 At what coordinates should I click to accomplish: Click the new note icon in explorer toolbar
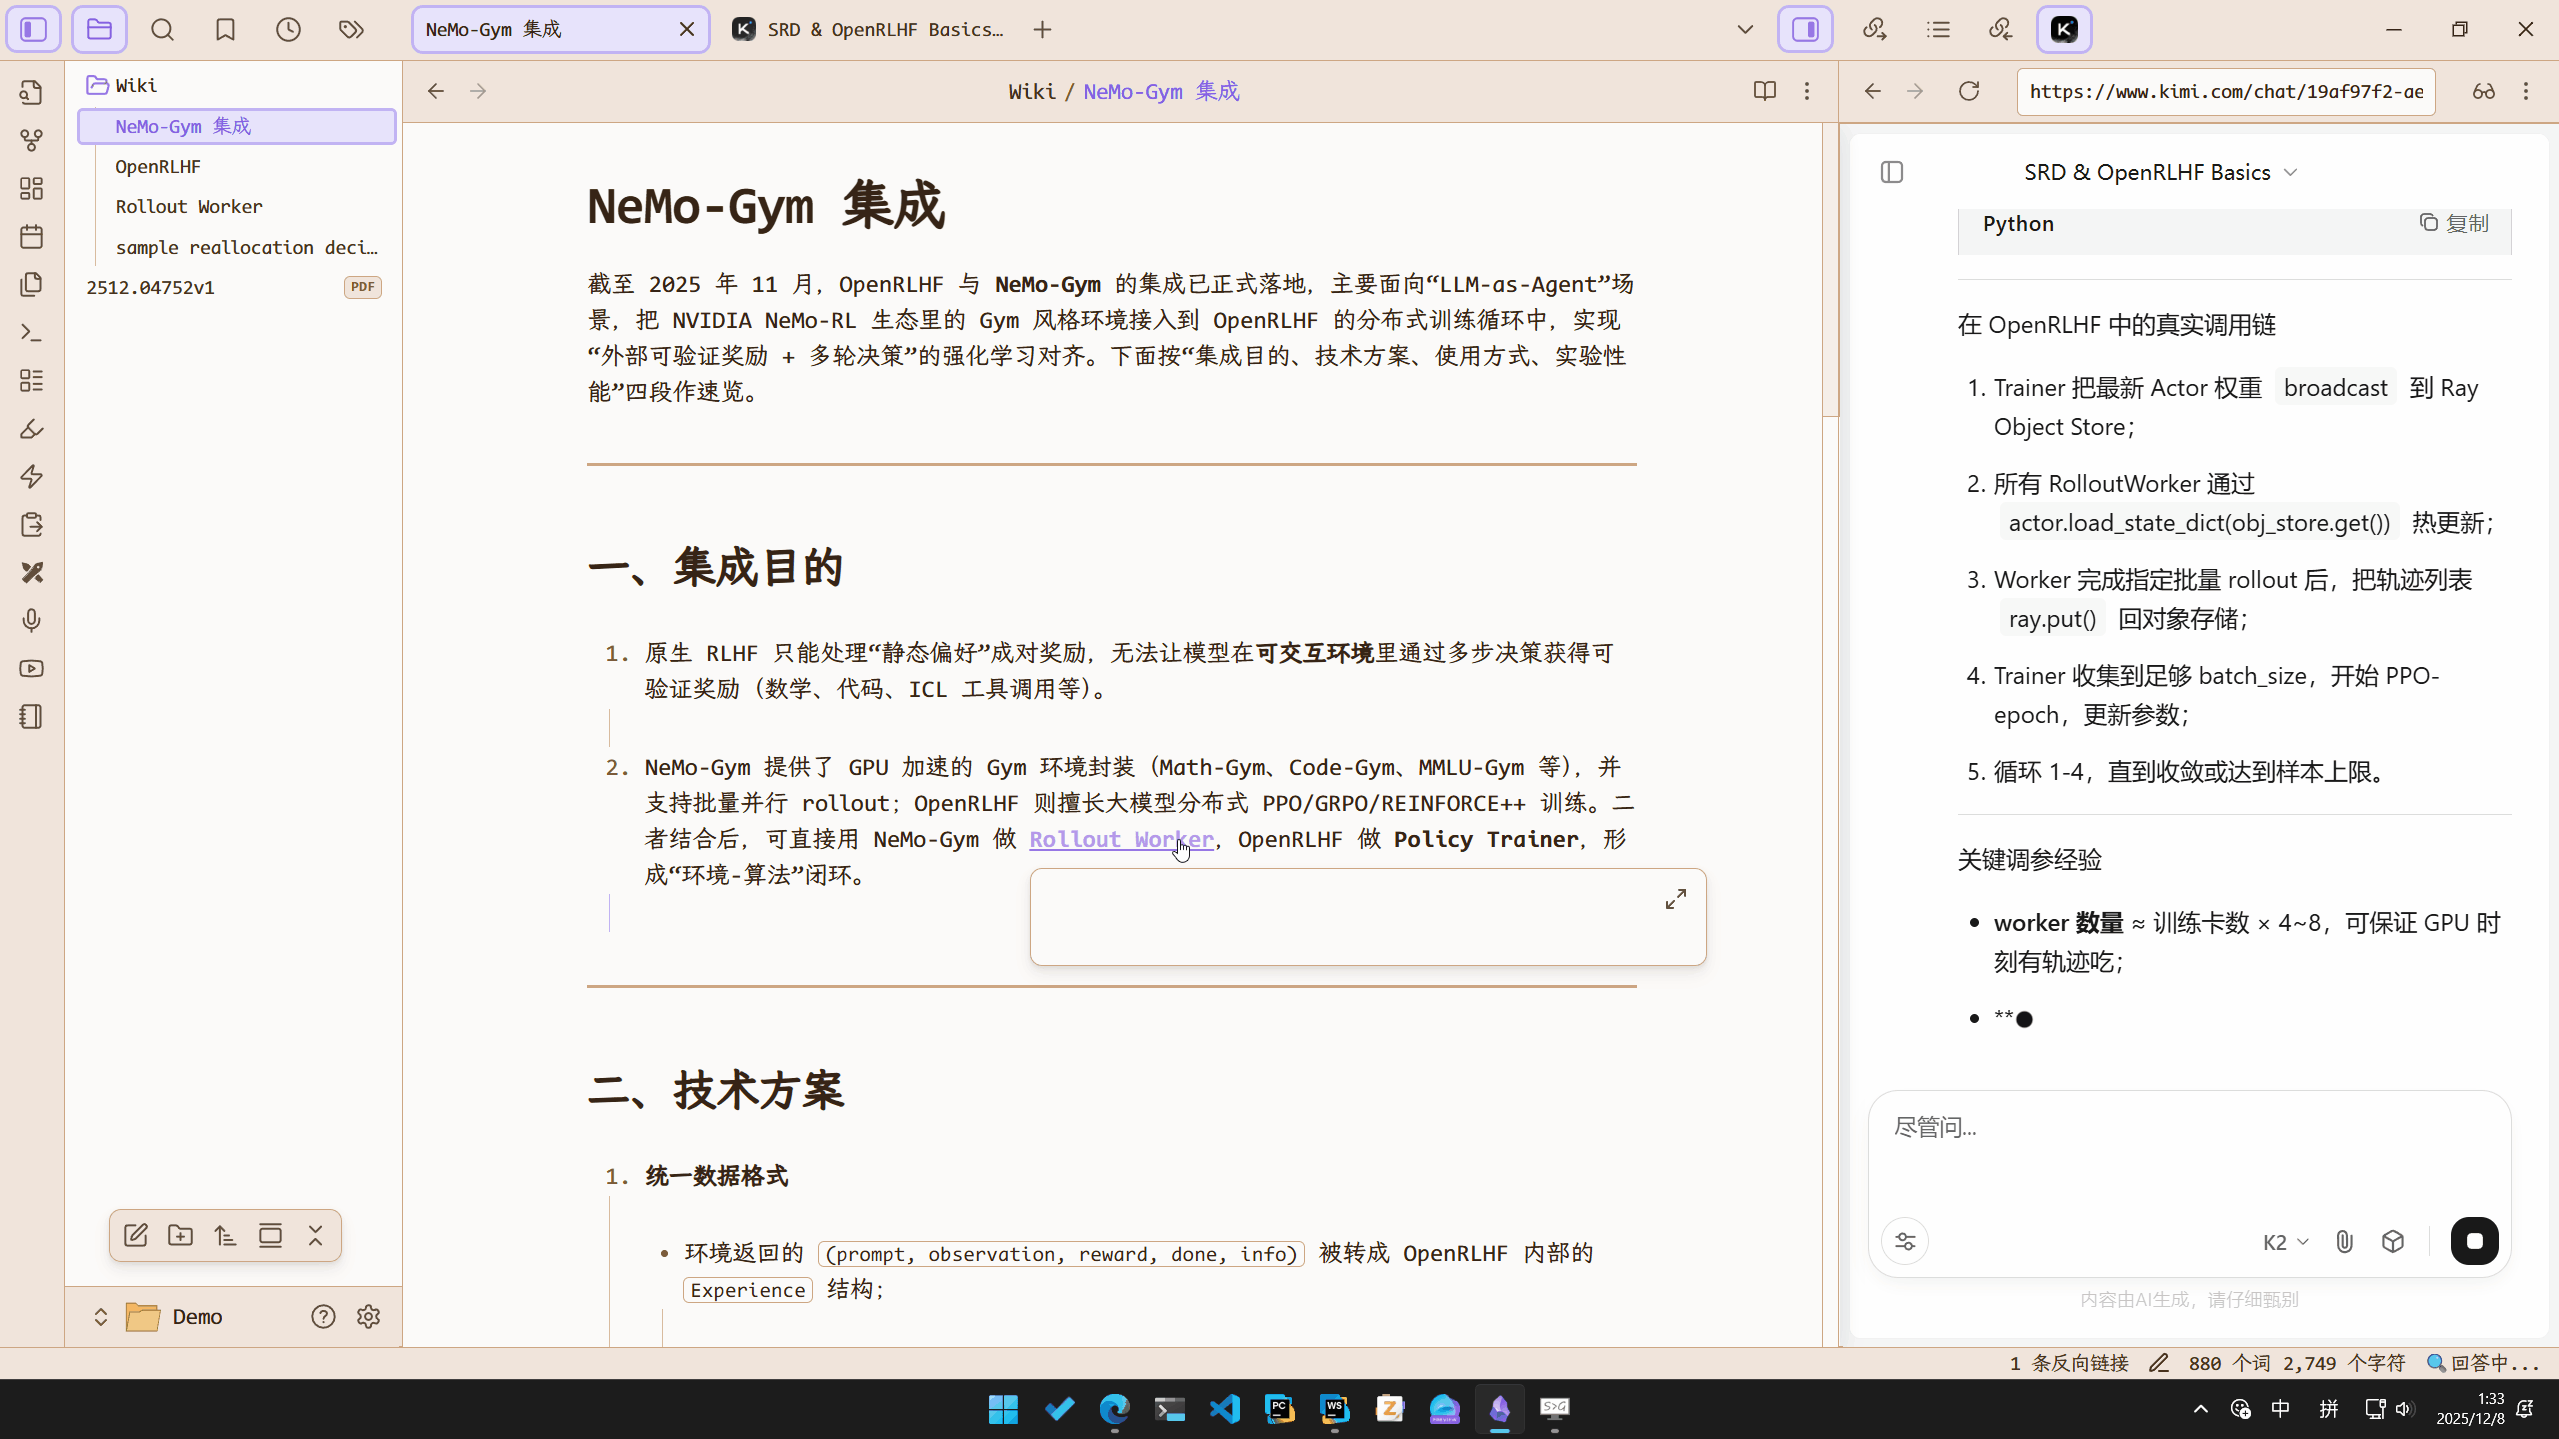[x=136, y=1235]
